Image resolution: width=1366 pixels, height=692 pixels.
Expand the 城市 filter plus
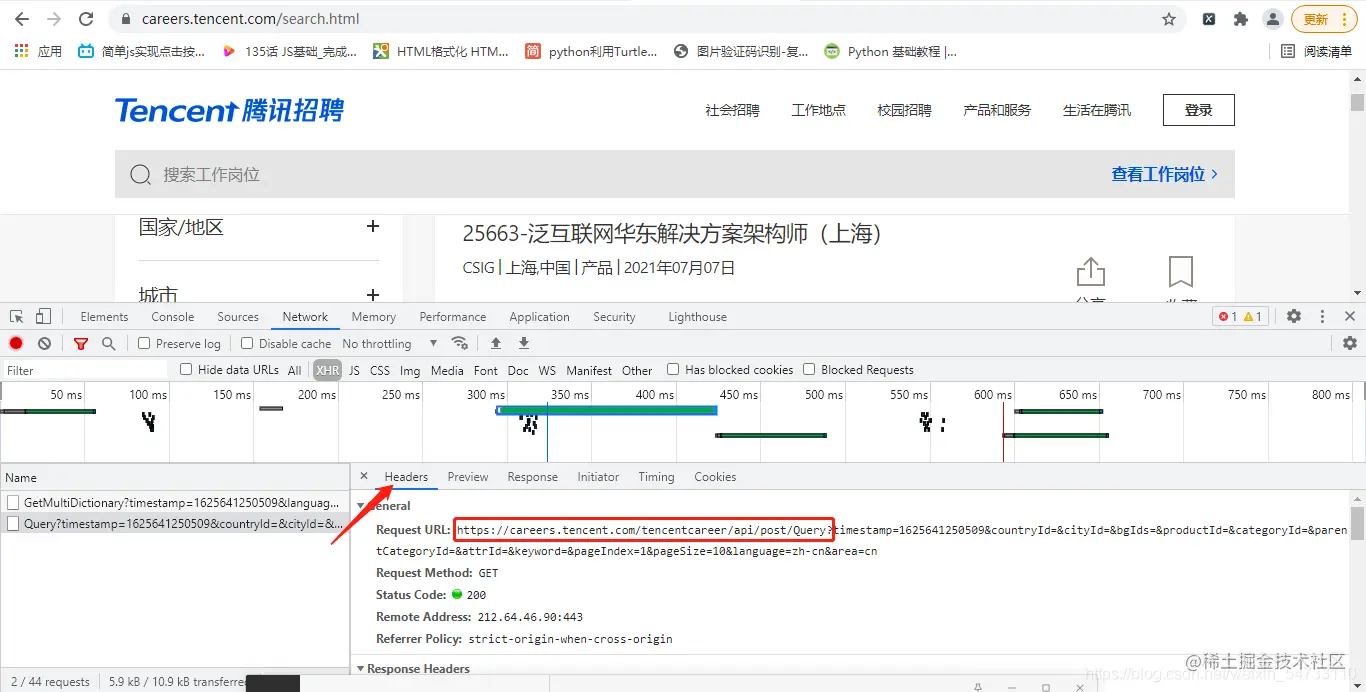tap(373, 295)
